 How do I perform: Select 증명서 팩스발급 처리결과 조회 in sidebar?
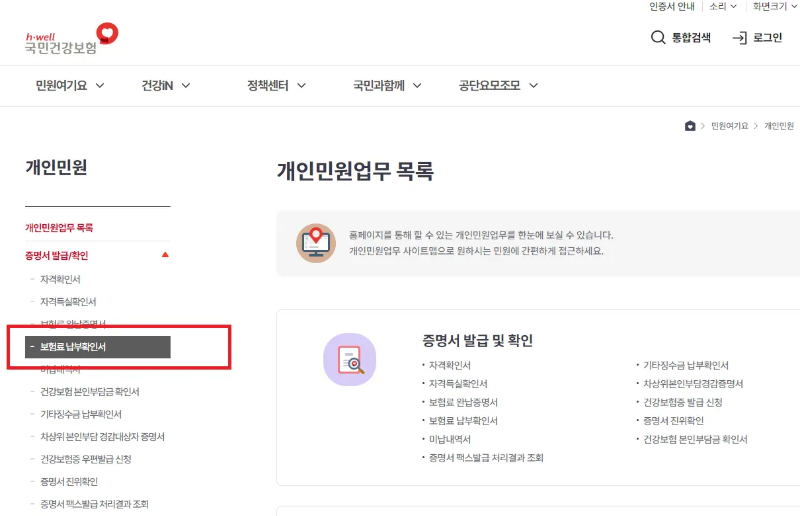tap(94, 504)
